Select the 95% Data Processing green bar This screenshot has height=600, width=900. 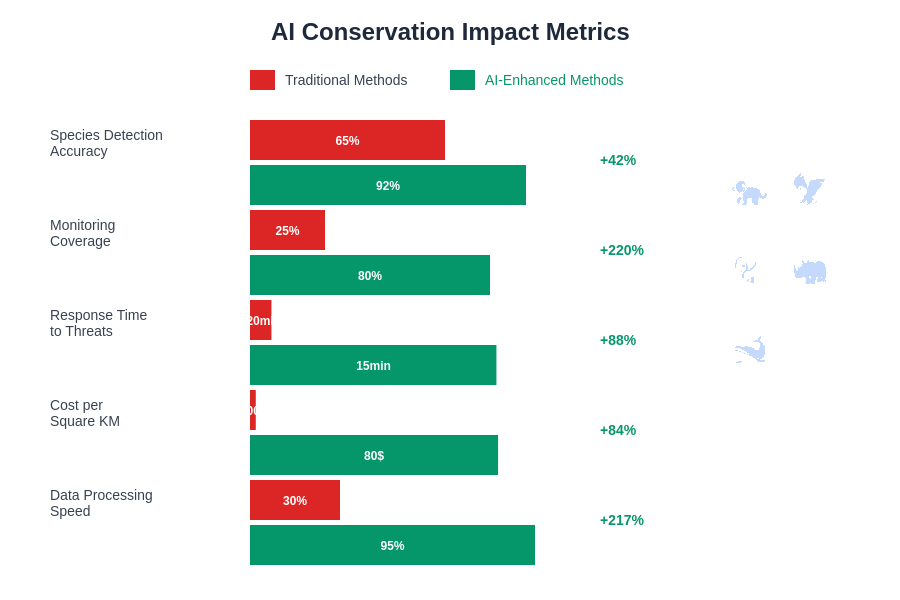coord(392,545)
